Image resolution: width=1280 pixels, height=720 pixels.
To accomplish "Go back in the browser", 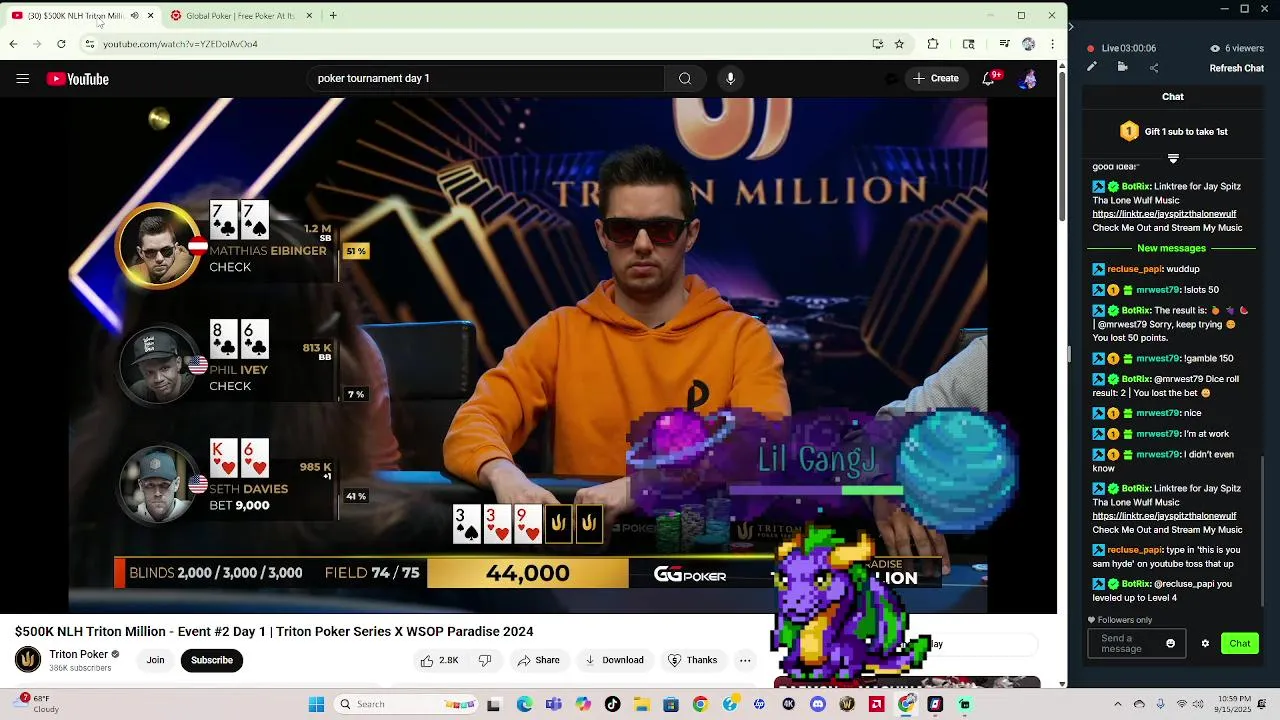I will tap(13, 44).
